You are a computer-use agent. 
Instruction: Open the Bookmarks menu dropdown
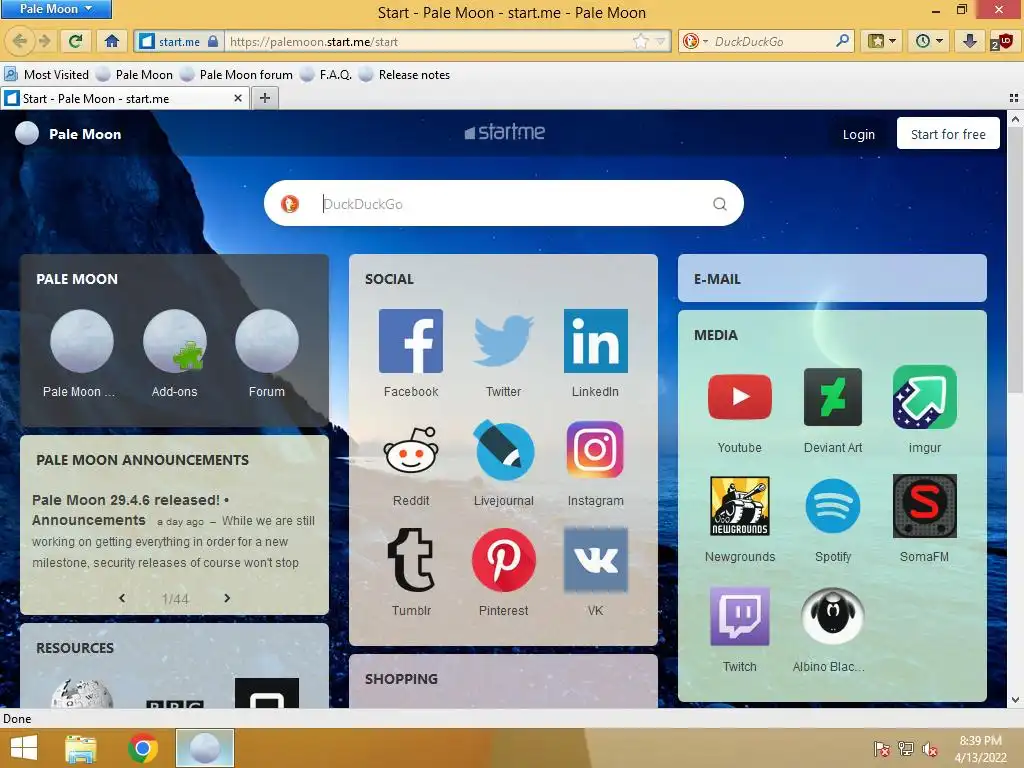point(881,41)
